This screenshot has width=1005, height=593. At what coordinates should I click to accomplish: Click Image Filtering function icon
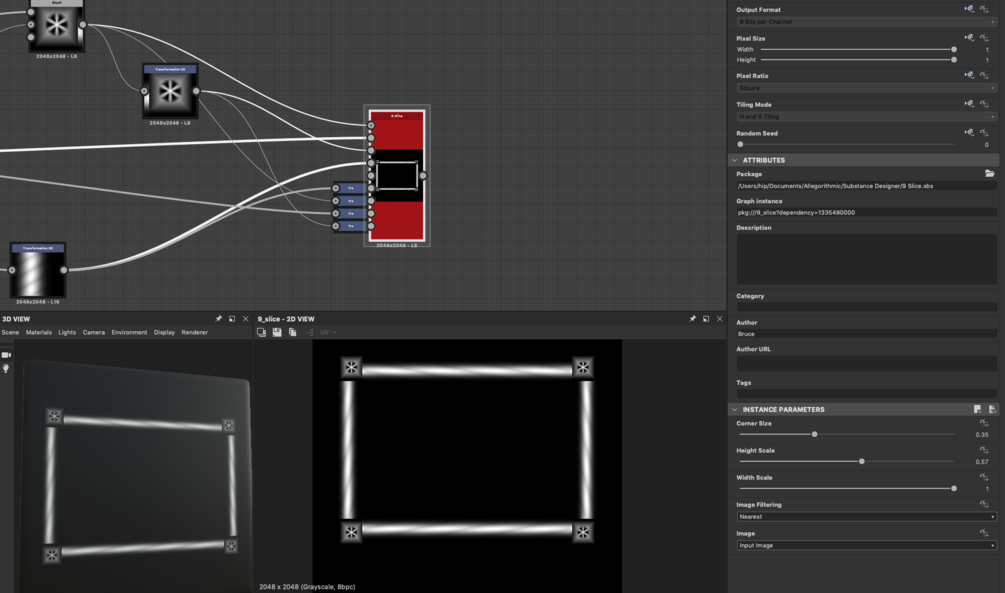tap(984, 505)
